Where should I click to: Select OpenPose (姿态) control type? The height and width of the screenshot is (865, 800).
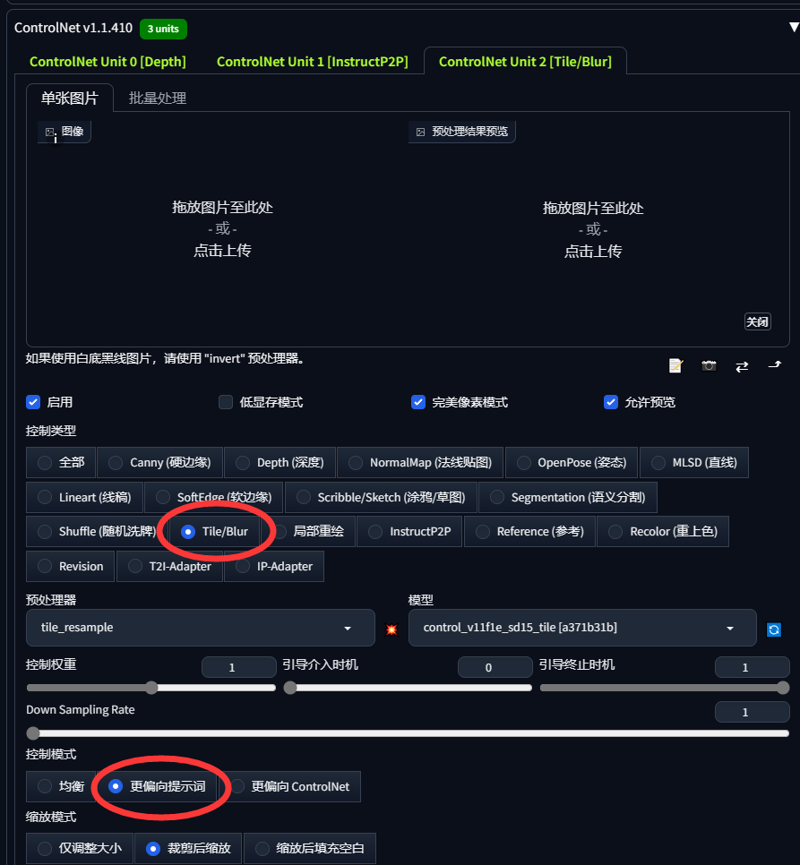(572, 462)
